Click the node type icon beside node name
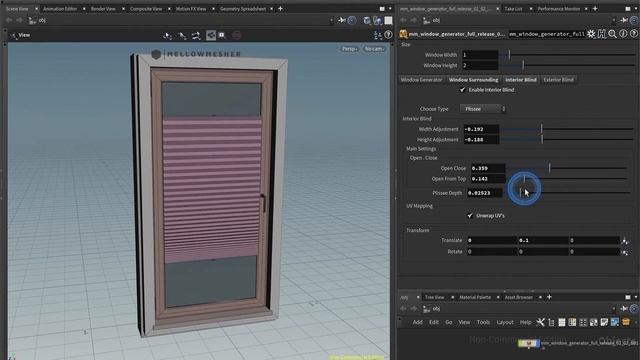Viewport: 640px width, 360px height. [403, 34]
